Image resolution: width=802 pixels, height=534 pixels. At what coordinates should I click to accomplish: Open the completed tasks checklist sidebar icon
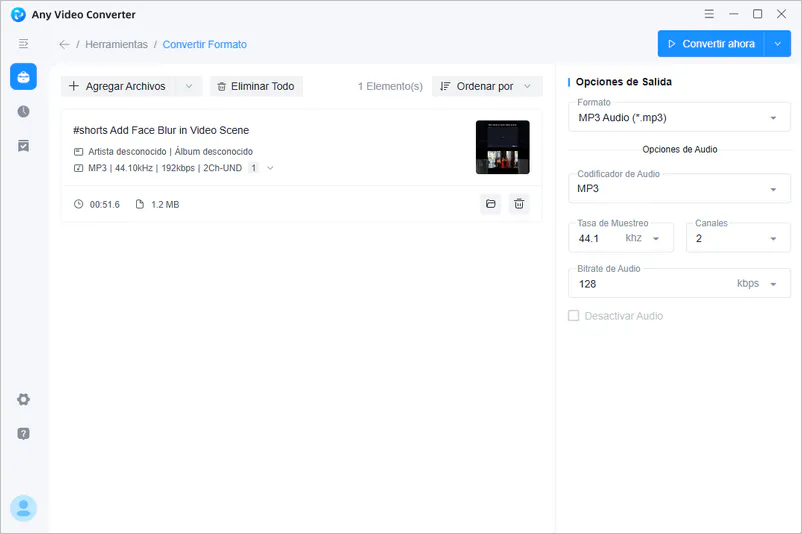[x=24, y=146]
